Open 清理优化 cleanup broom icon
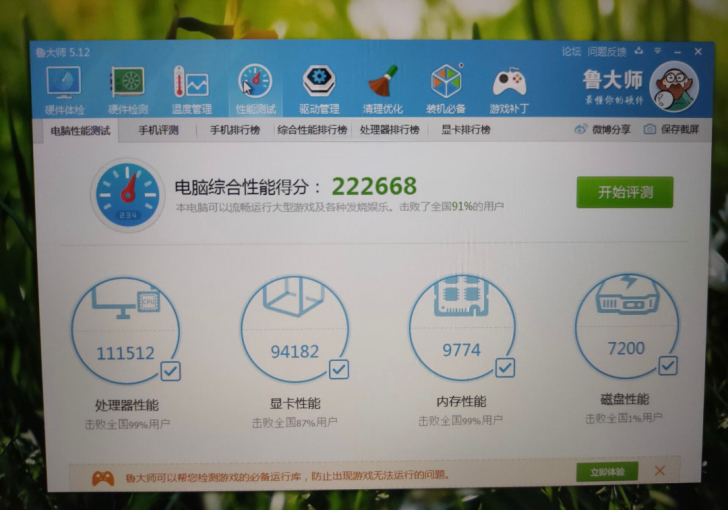Viewport: 728px width, 510px height. pyautogui.click(x=383, y=81)
